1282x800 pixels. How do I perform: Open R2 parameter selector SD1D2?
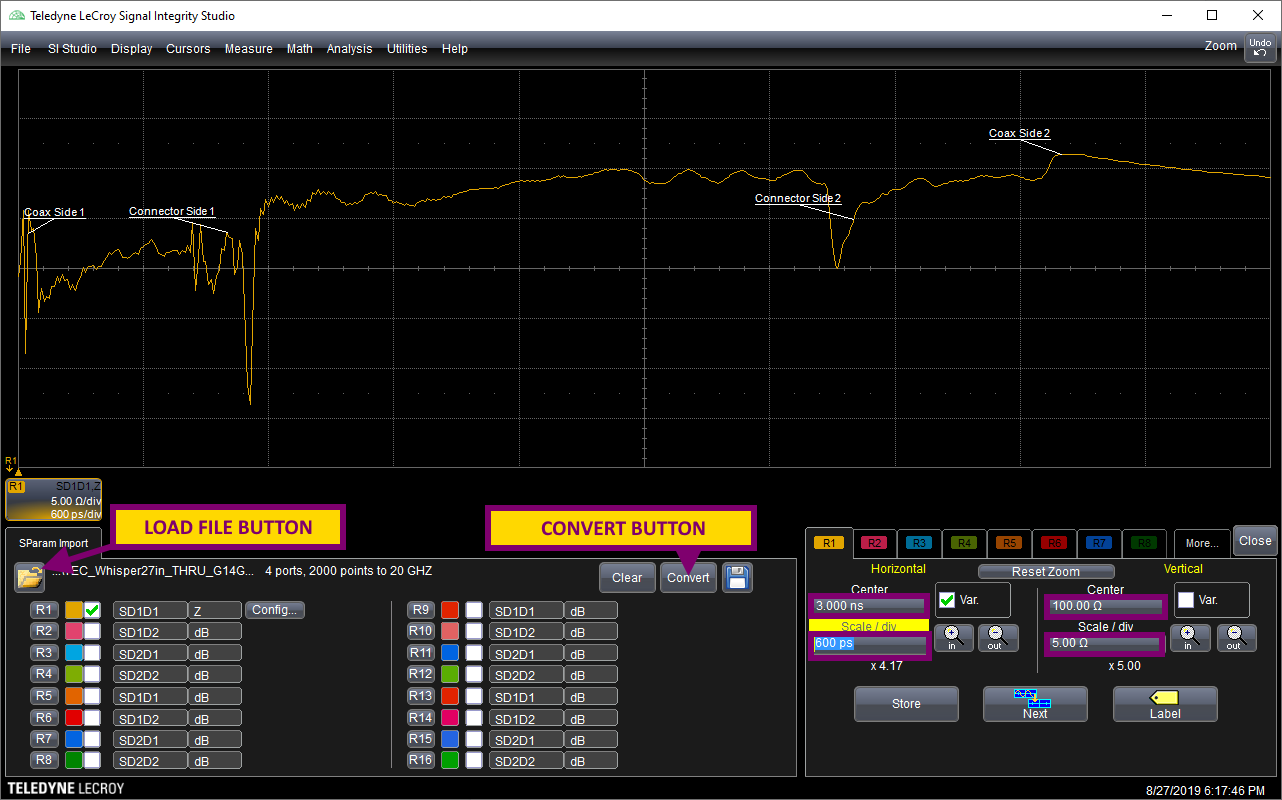pyautogui.click(x=150, y=631)
